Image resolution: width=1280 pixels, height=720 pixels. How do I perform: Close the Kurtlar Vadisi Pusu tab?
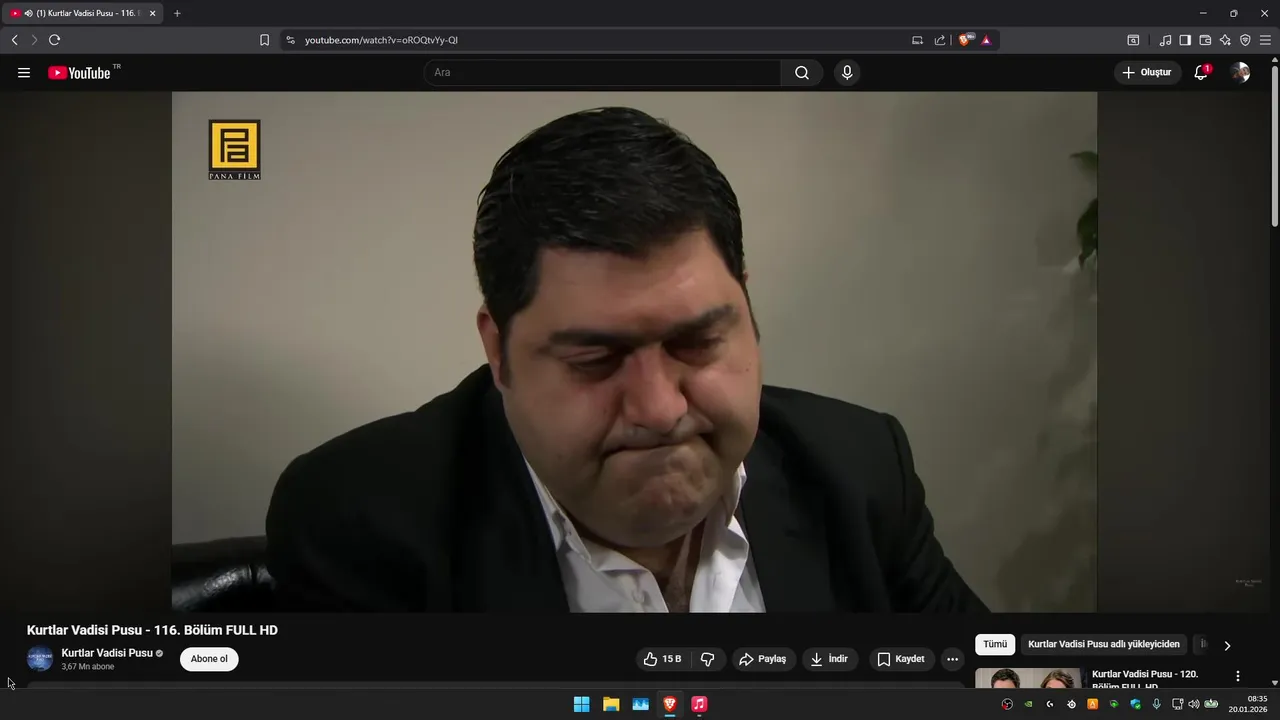[152, 14]
